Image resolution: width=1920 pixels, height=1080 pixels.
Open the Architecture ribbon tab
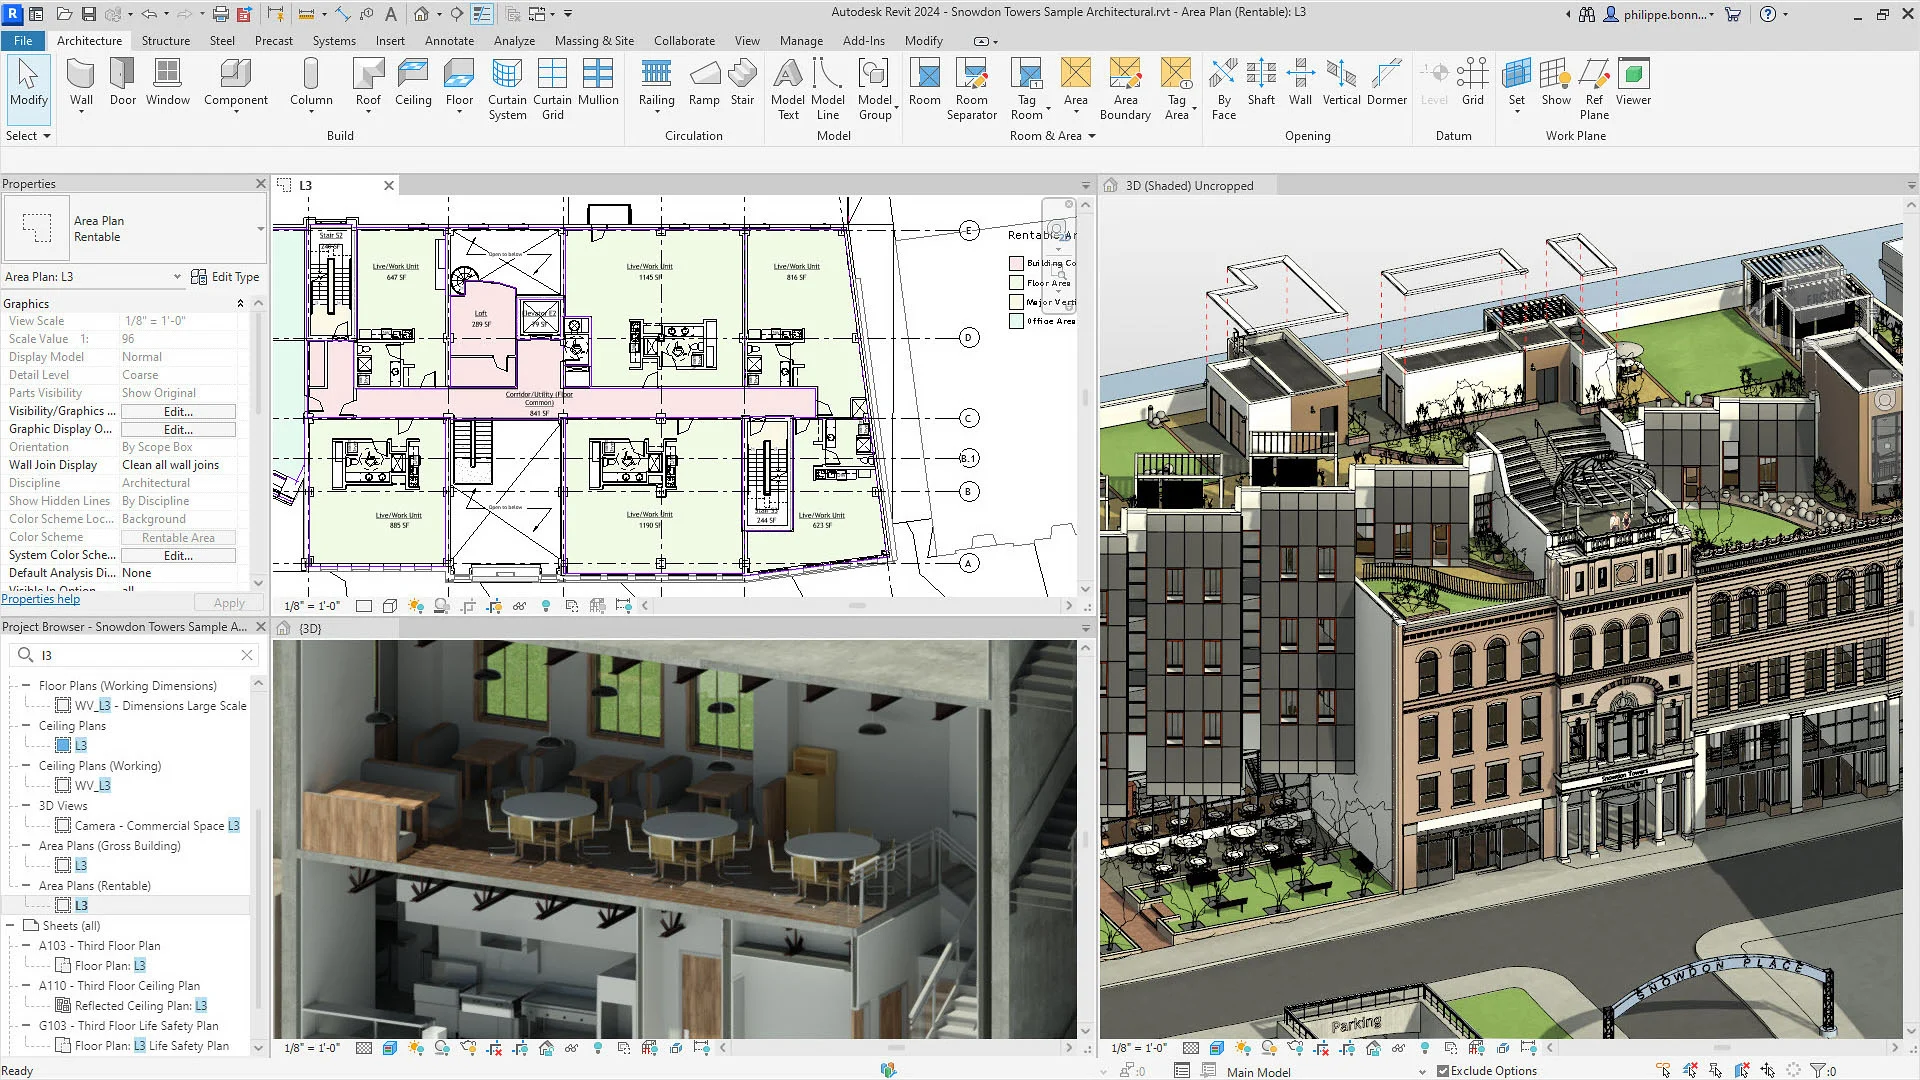(88, 41)
